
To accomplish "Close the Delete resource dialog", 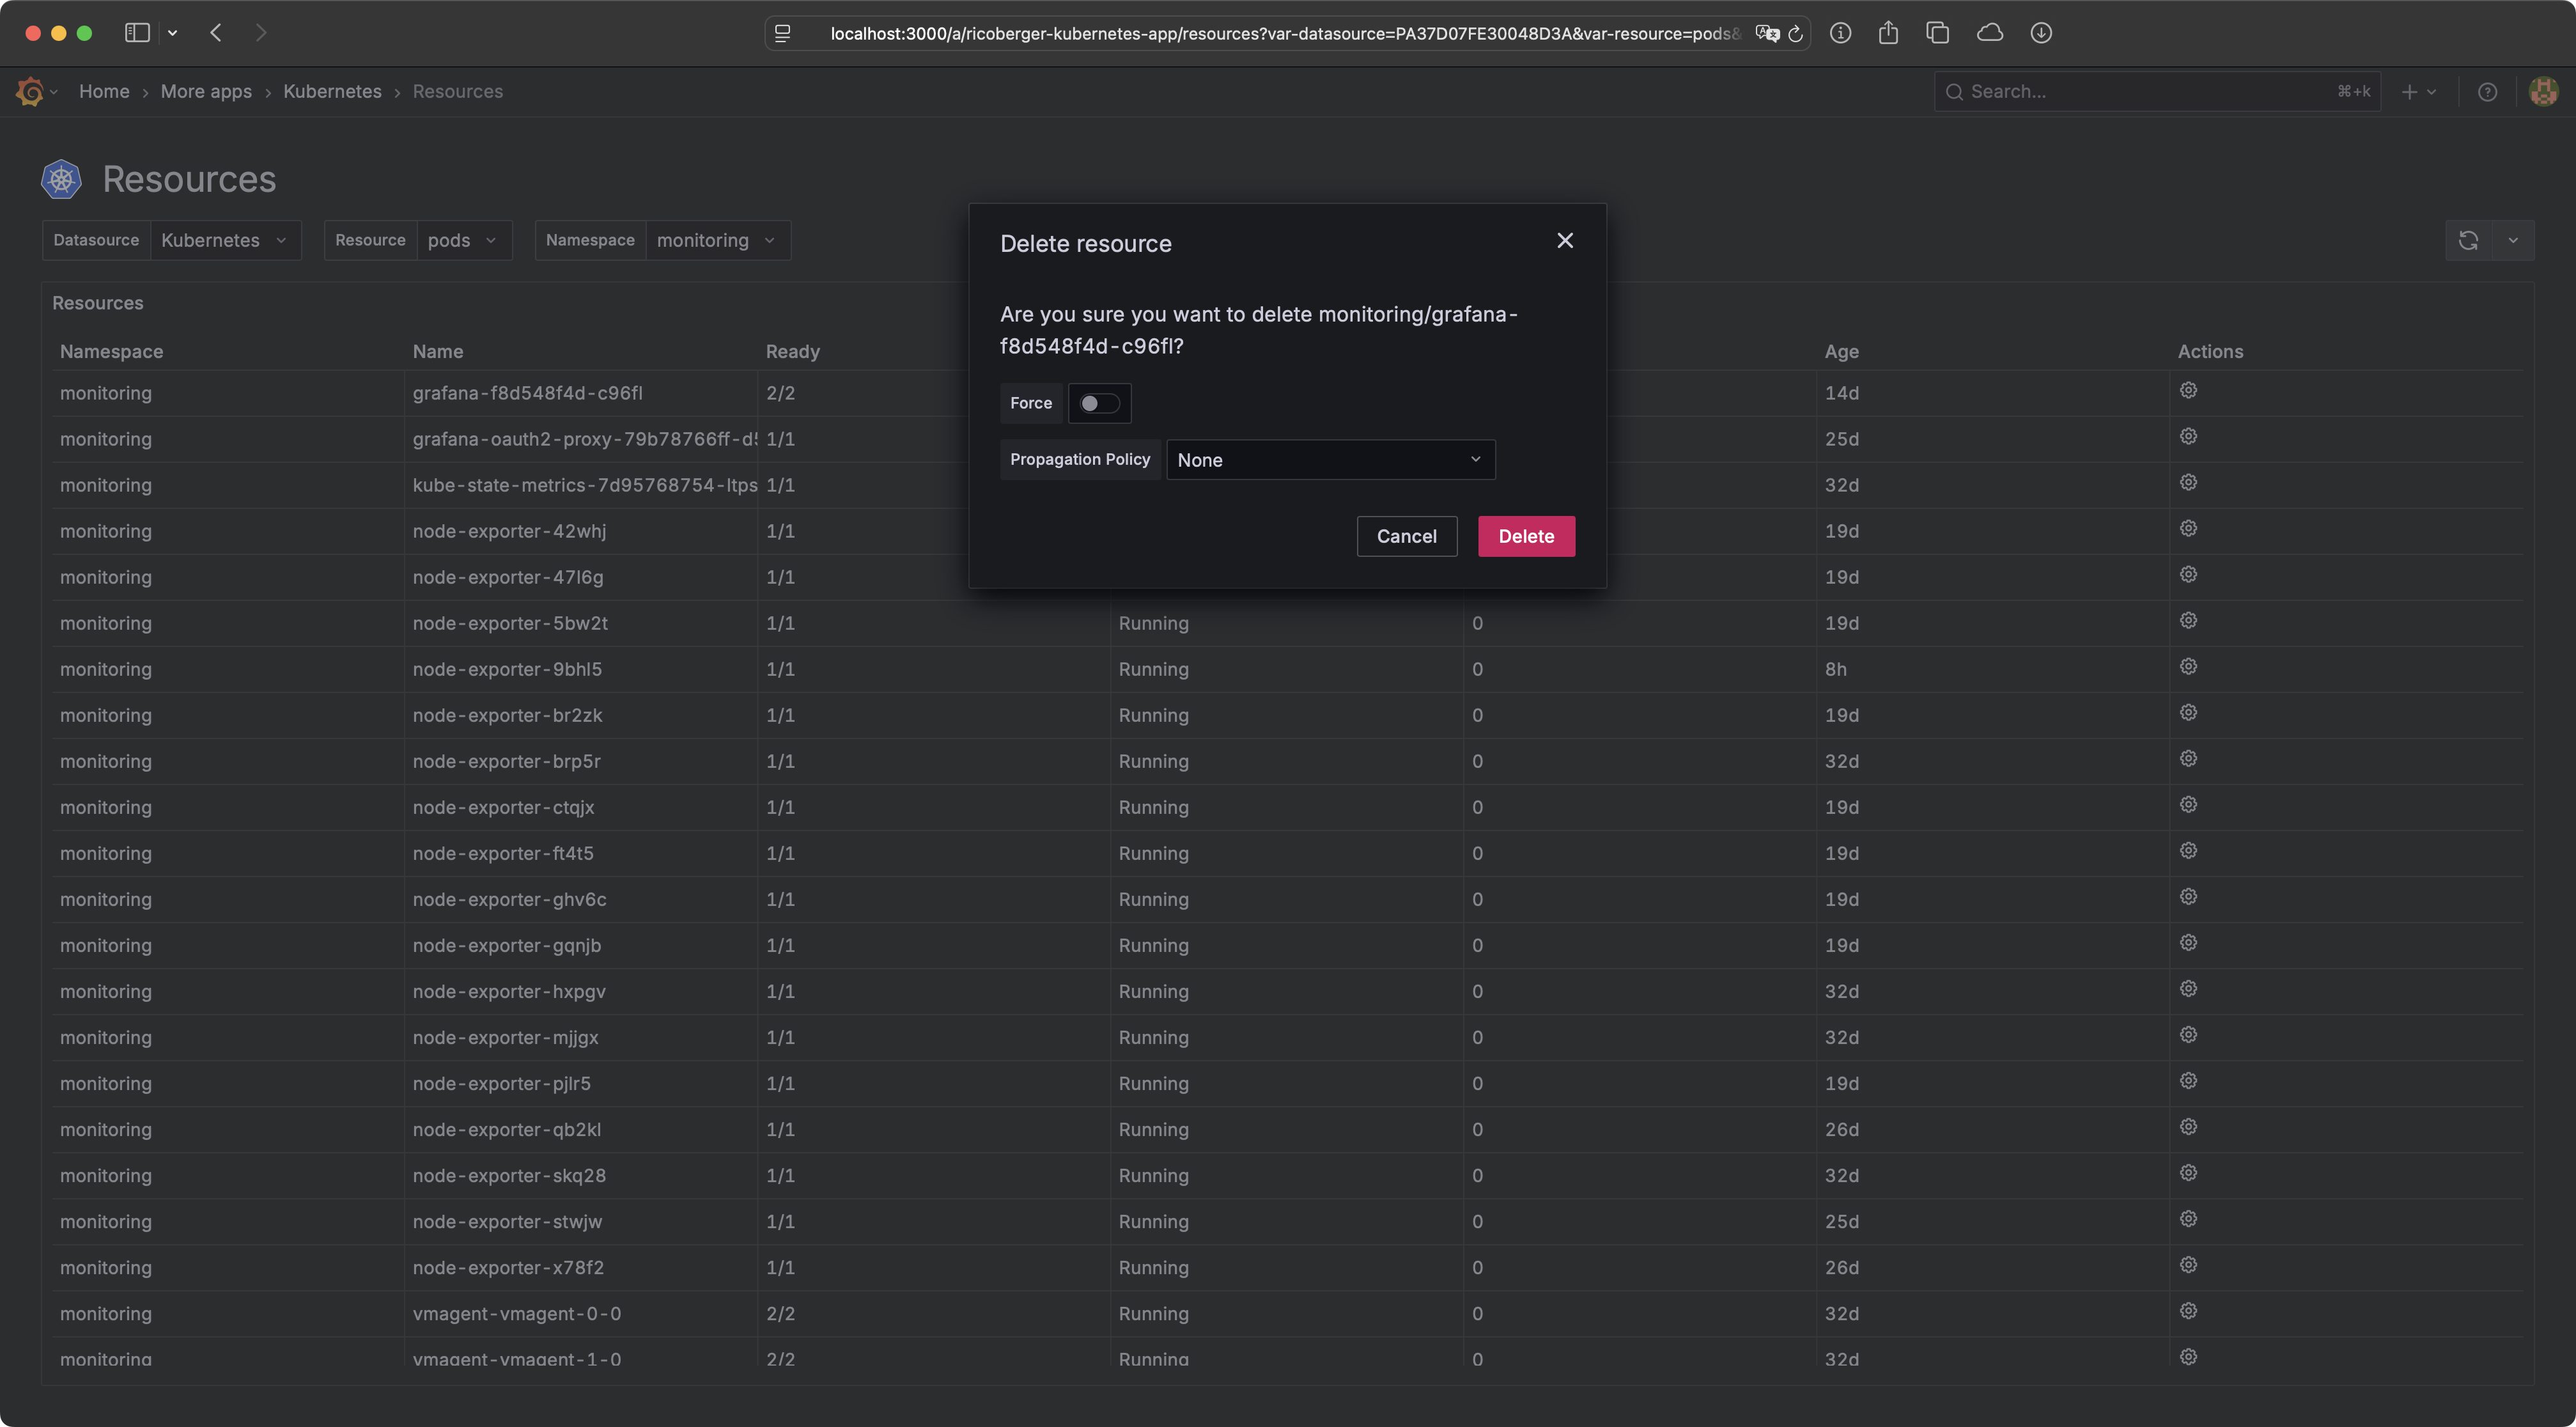I will coord(1565,240).
